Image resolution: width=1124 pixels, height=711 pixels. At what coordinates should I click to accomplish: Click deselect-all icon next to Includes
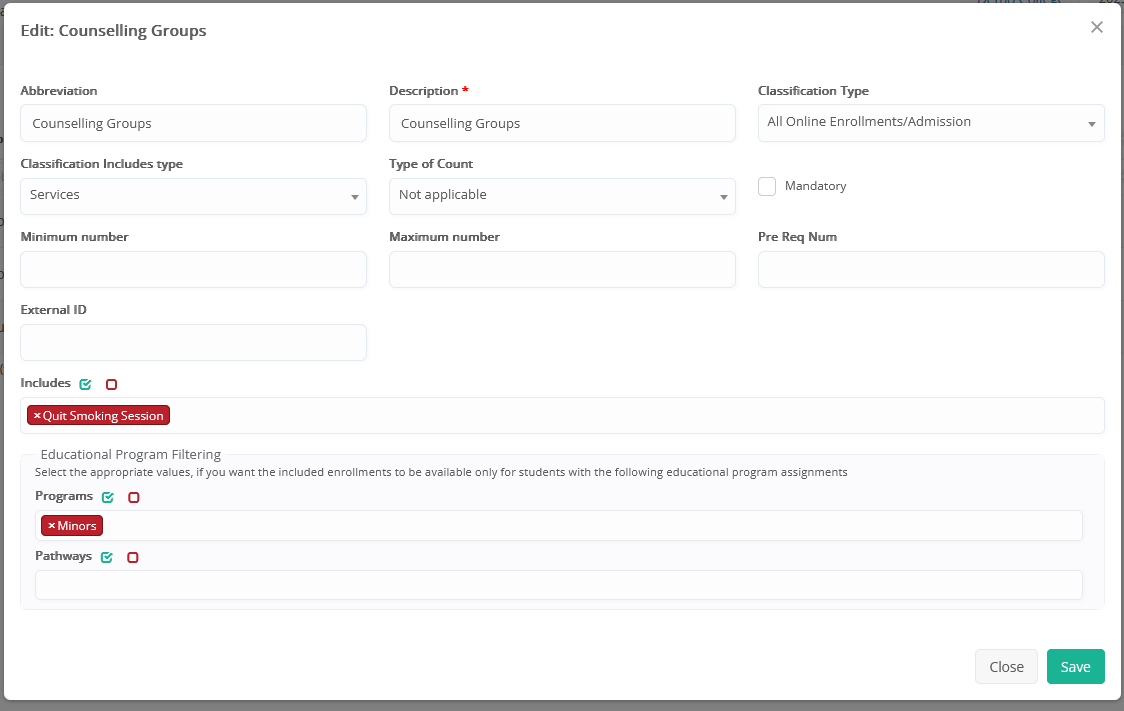pyautogui.click(x=111, y=384)
